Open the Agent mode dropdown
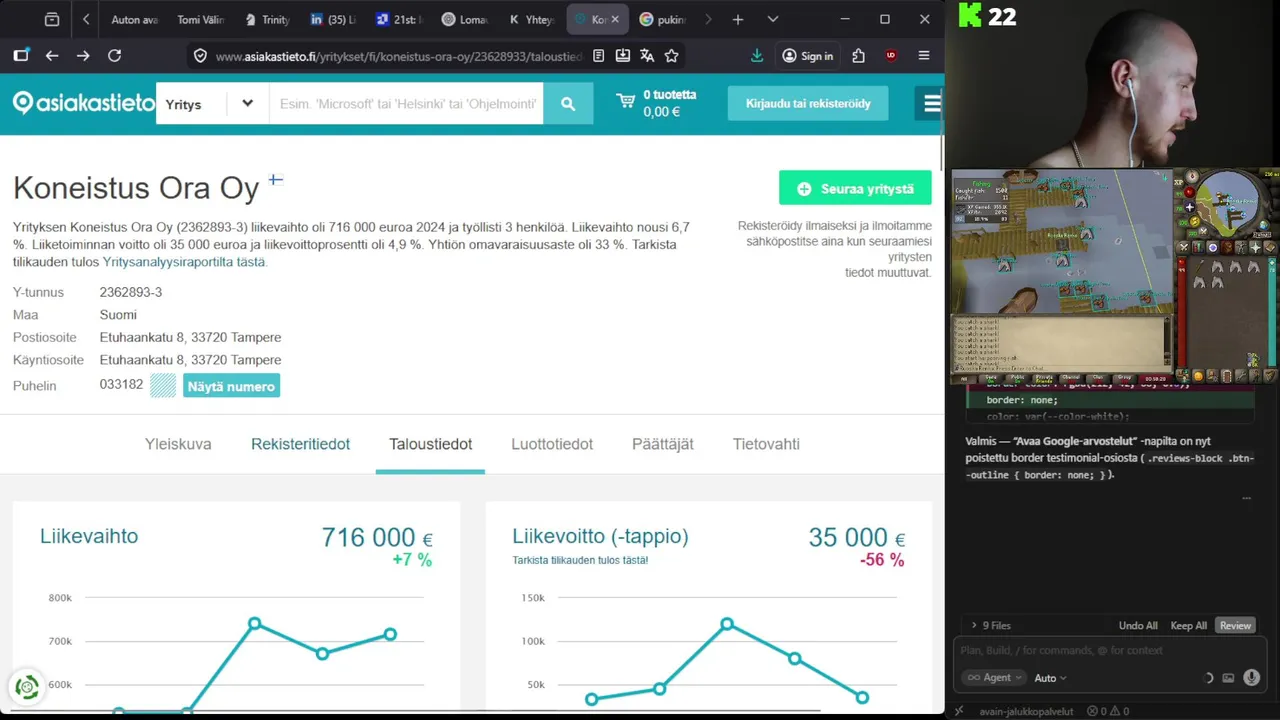Viewport: 1280px width, 720px height. (x=994, y=678)
